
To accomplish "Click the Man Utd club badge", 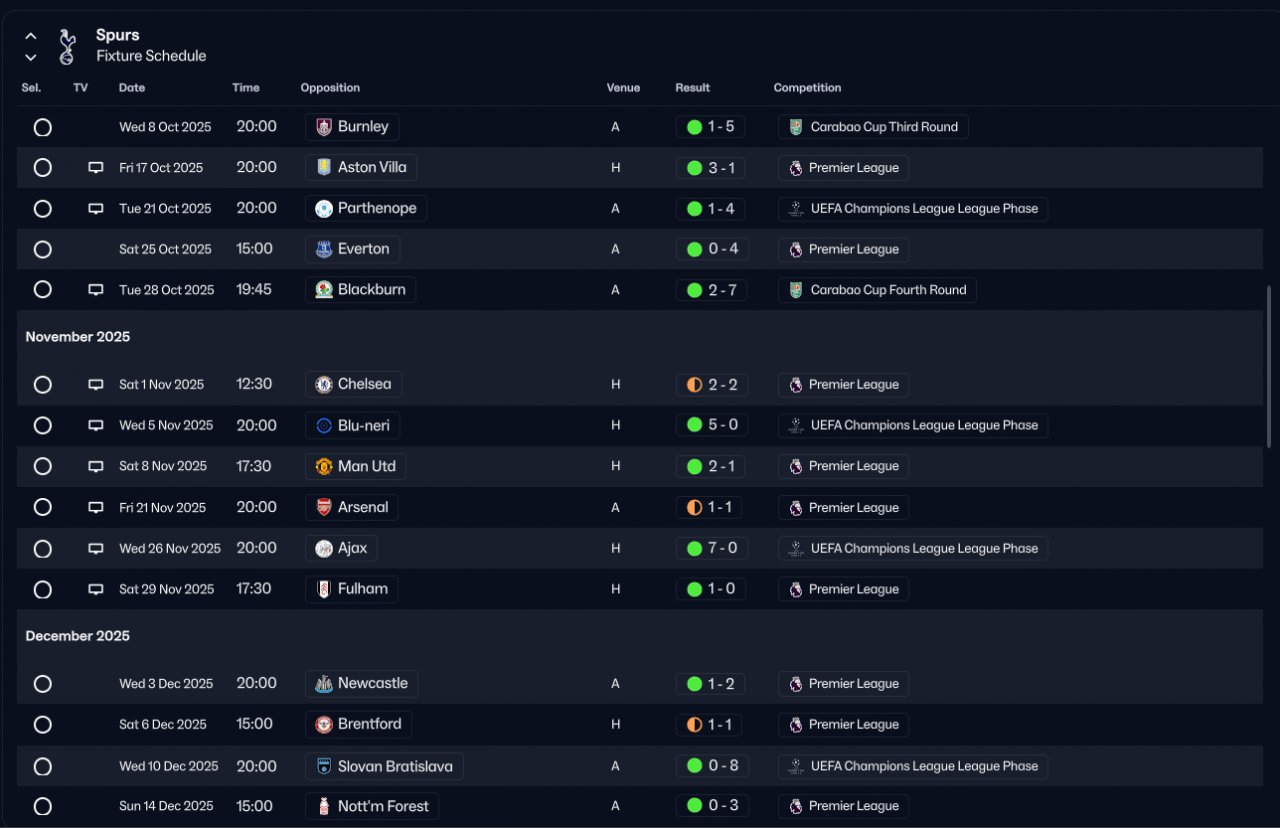I will coord(323,466).
